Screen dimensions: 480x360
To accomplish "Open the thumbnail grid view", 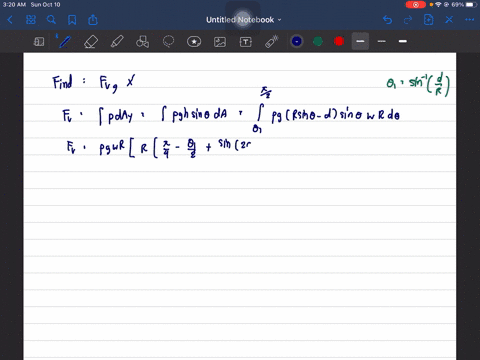I will (x=31, y=20).
